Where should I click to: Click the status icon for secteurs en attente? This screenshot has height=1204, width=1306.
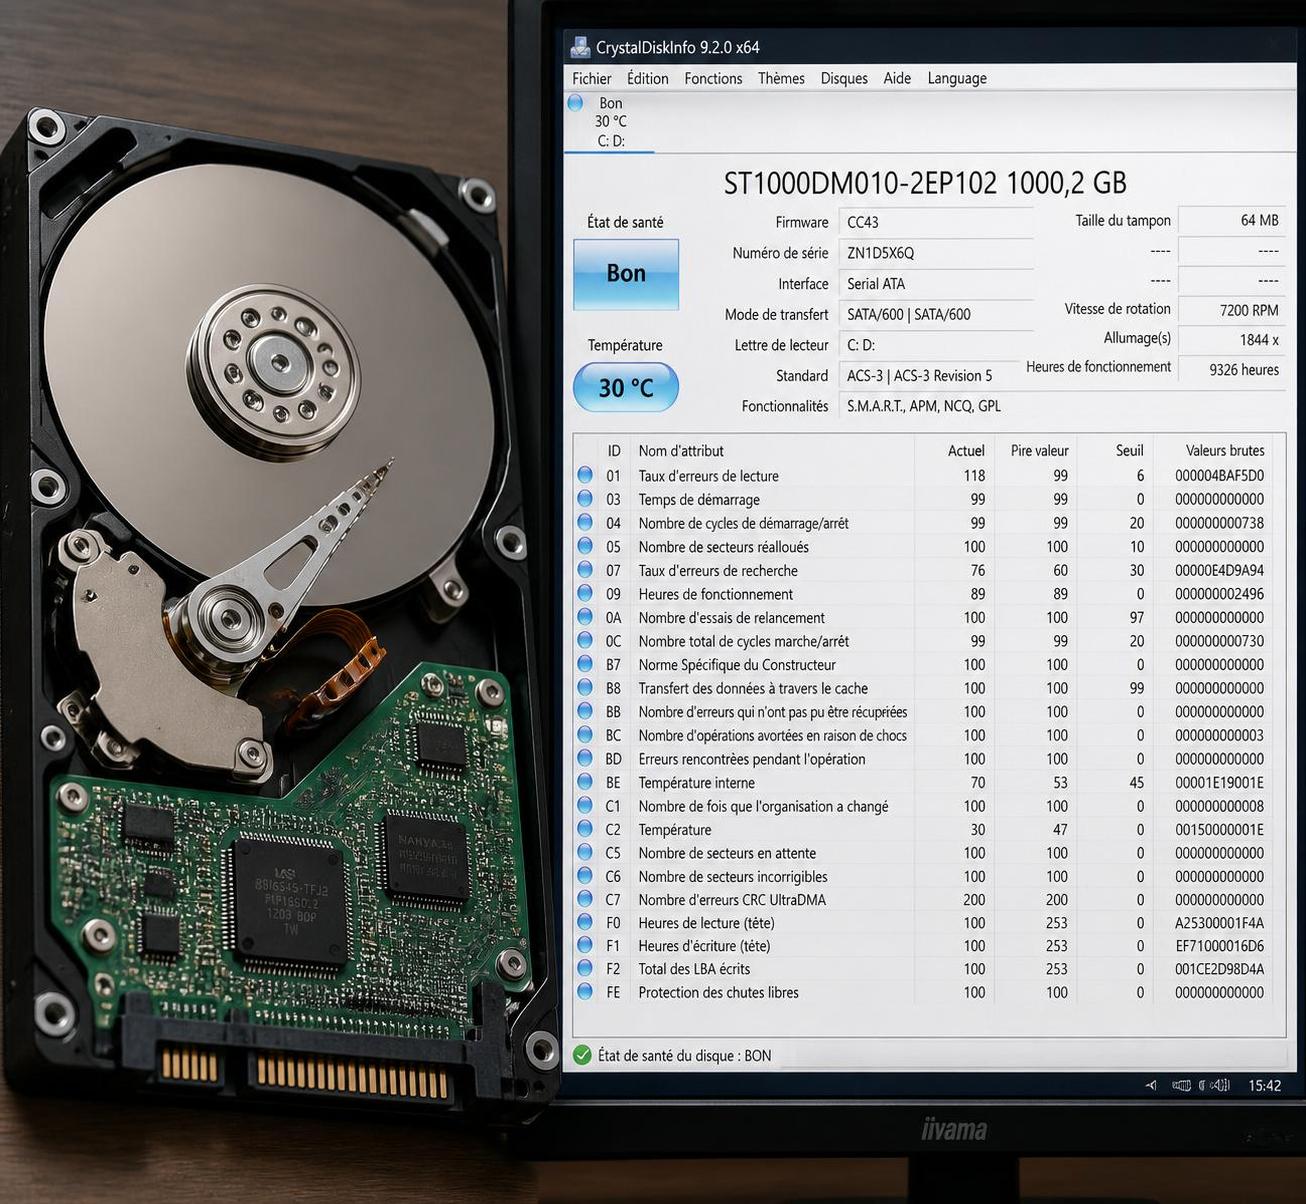[x=585, y=852]
